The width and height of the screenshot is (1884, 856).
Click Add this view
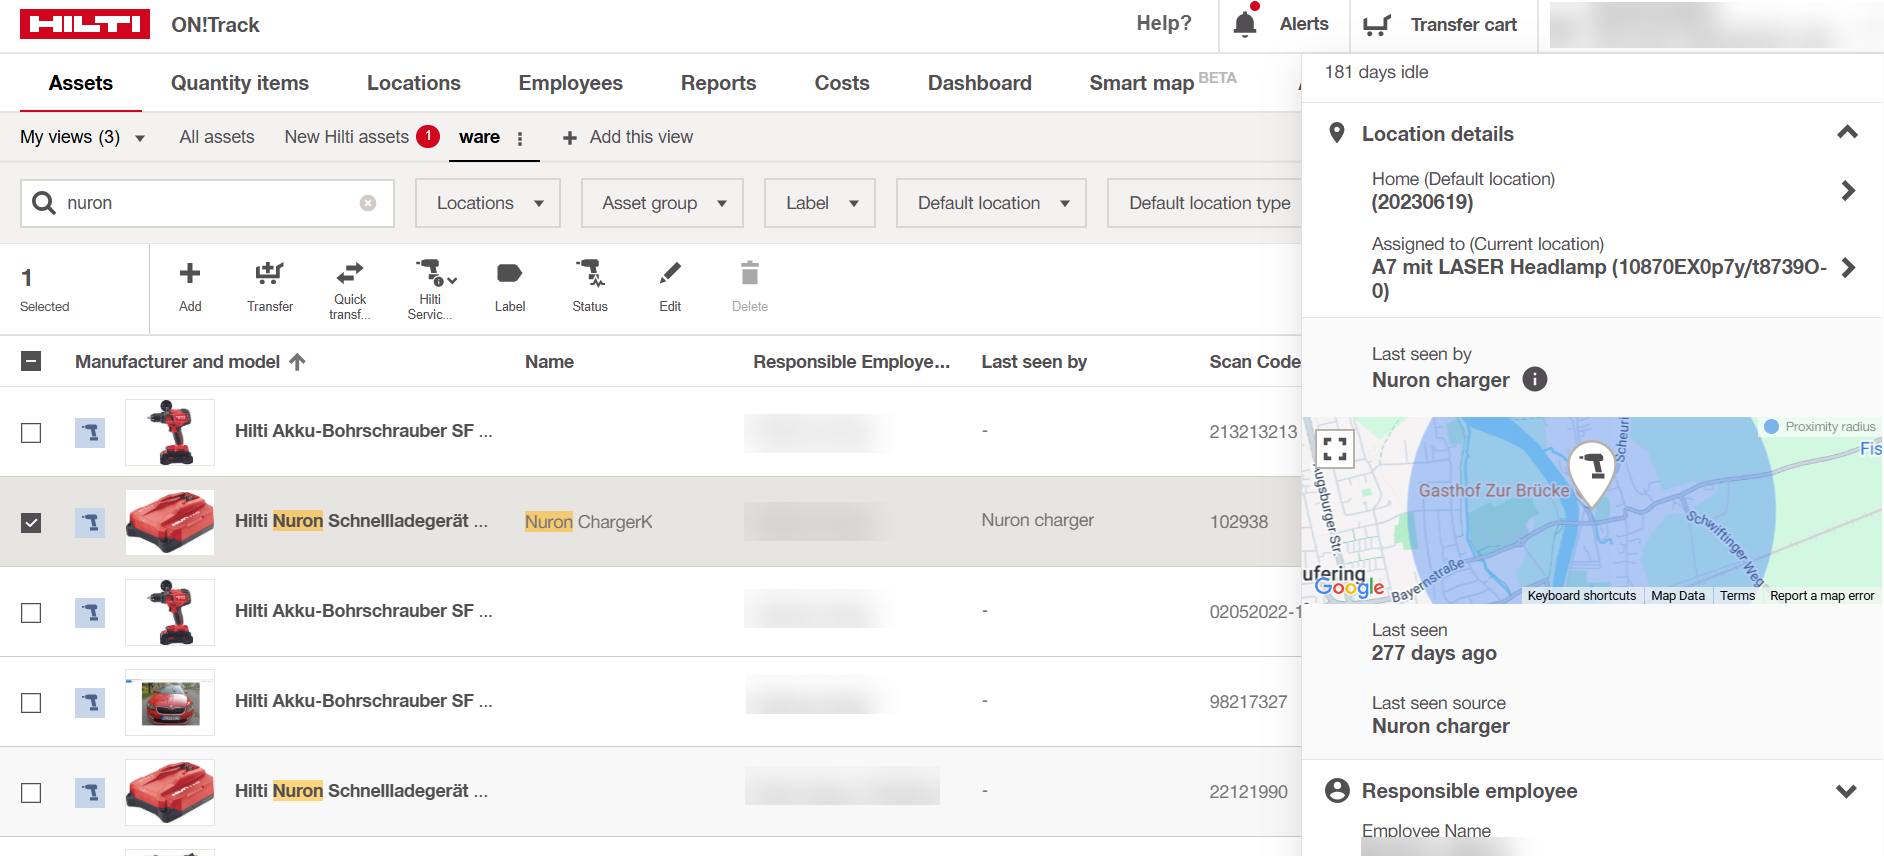628,137
